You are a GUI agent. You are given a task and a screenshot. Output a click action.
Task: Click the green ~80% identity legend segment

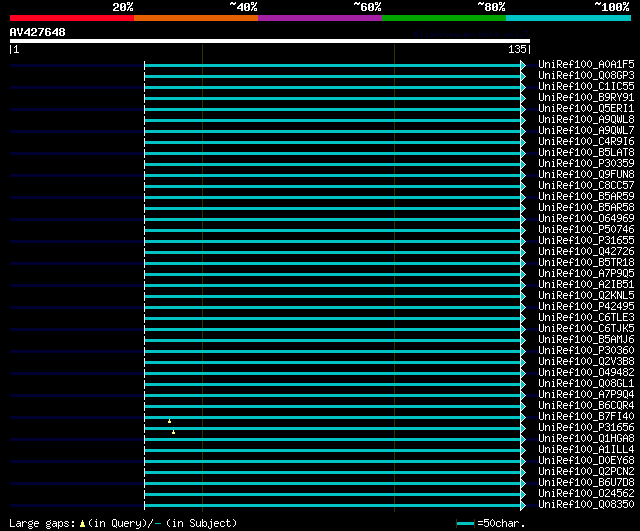pyautogui.click(x=444, y=18)
